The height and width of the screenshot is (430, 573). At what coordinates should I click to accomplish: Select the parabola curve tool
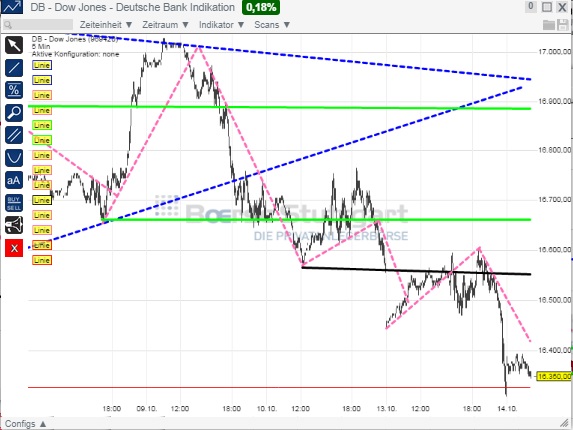(x=14, y=158)
